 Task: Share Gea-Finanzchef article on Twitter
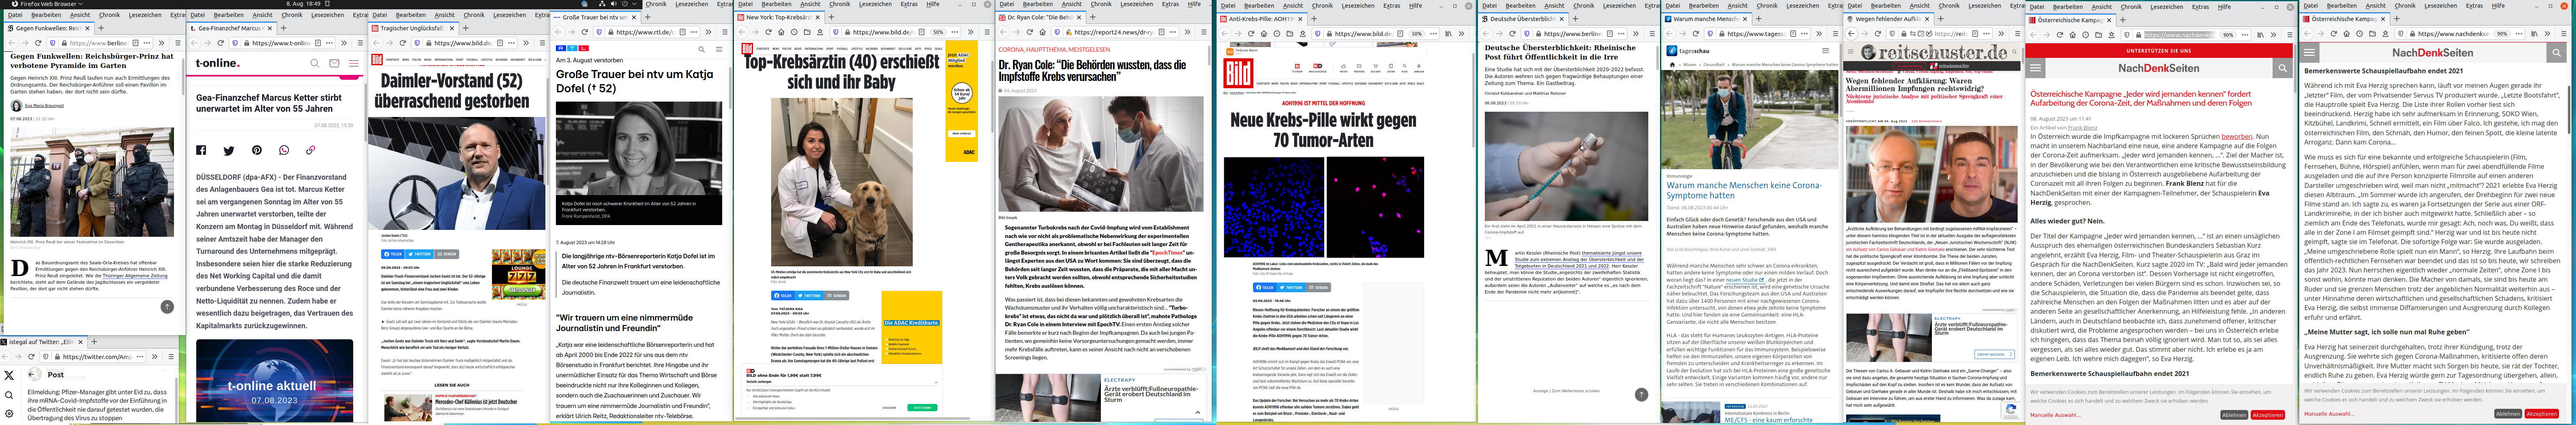pyautogui.click(x=229, y=150)
